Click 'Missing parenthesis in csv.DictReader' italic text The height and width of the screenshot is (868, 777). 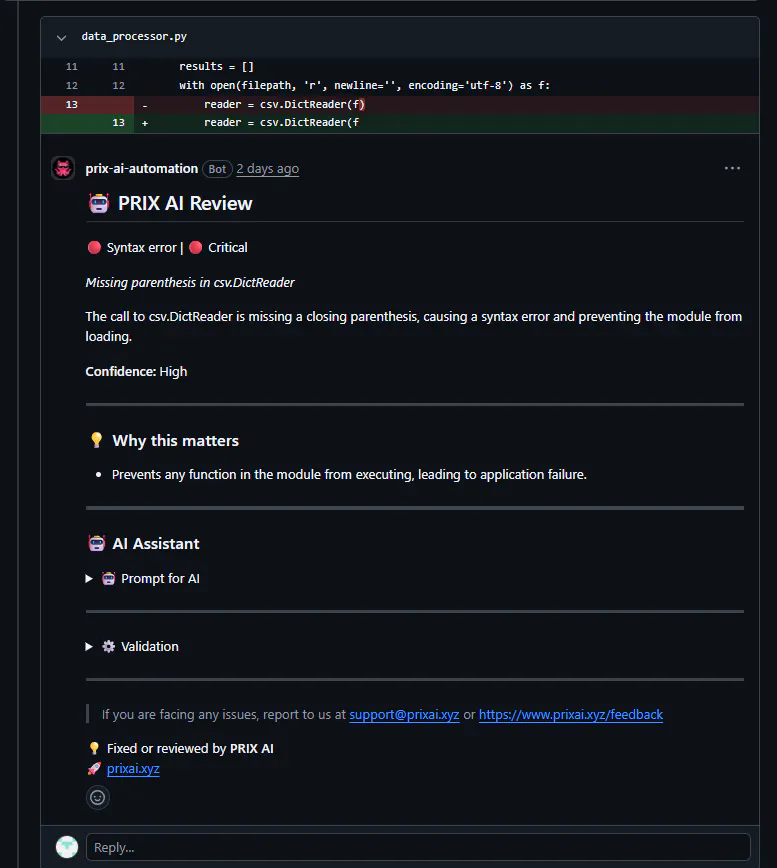click(x=190, y=282)
